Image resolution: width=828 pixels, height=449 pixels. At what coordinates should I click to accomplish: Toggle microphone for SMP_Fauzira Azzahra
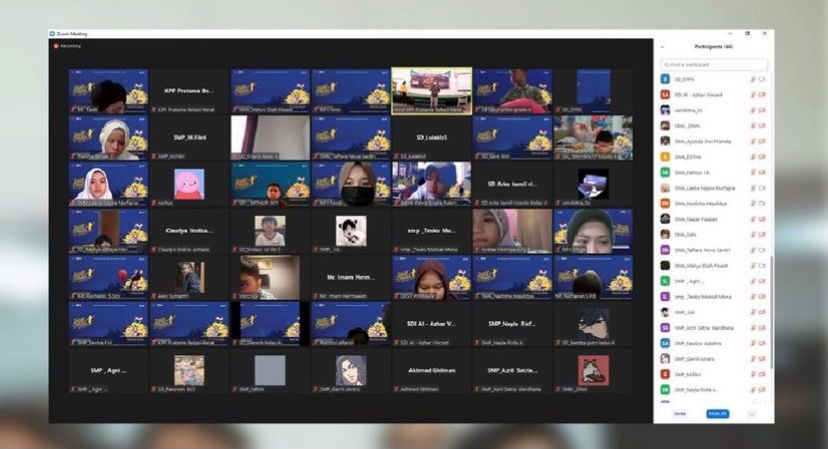[753, 343]
